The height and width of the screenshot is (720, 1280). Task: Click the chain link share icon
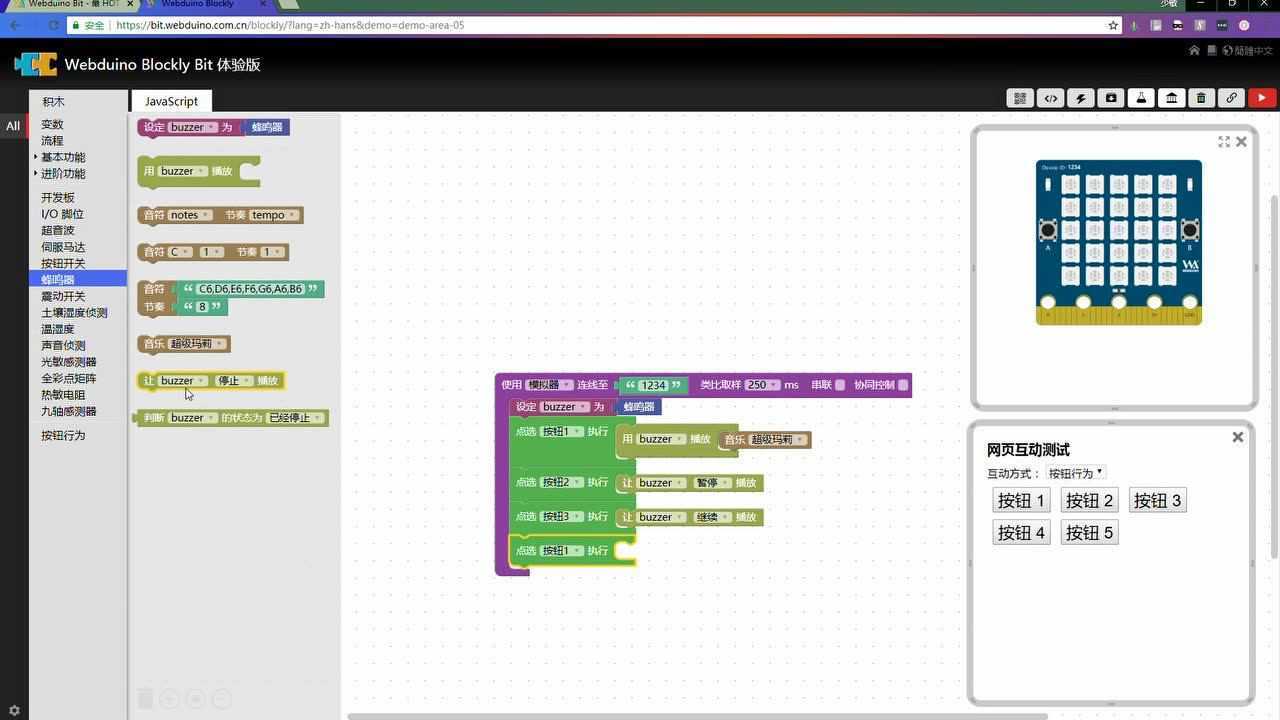click(x=1231, y=98)
